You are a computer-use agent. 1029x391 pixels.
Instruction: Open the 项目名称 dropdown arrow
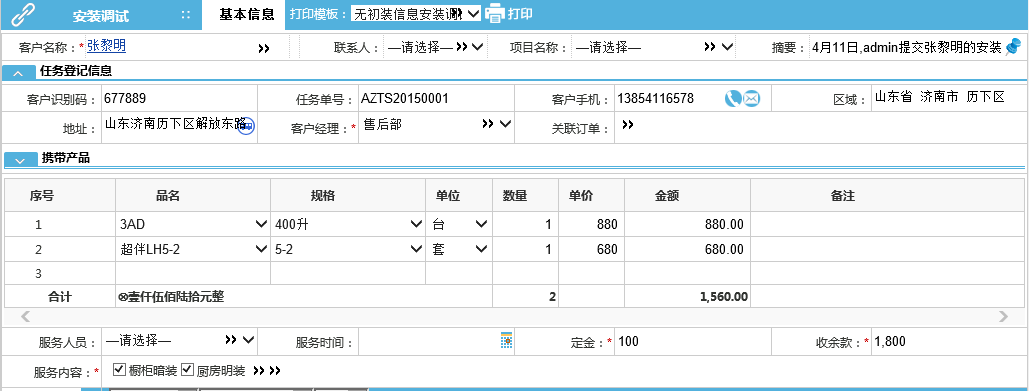pos(726,47)
